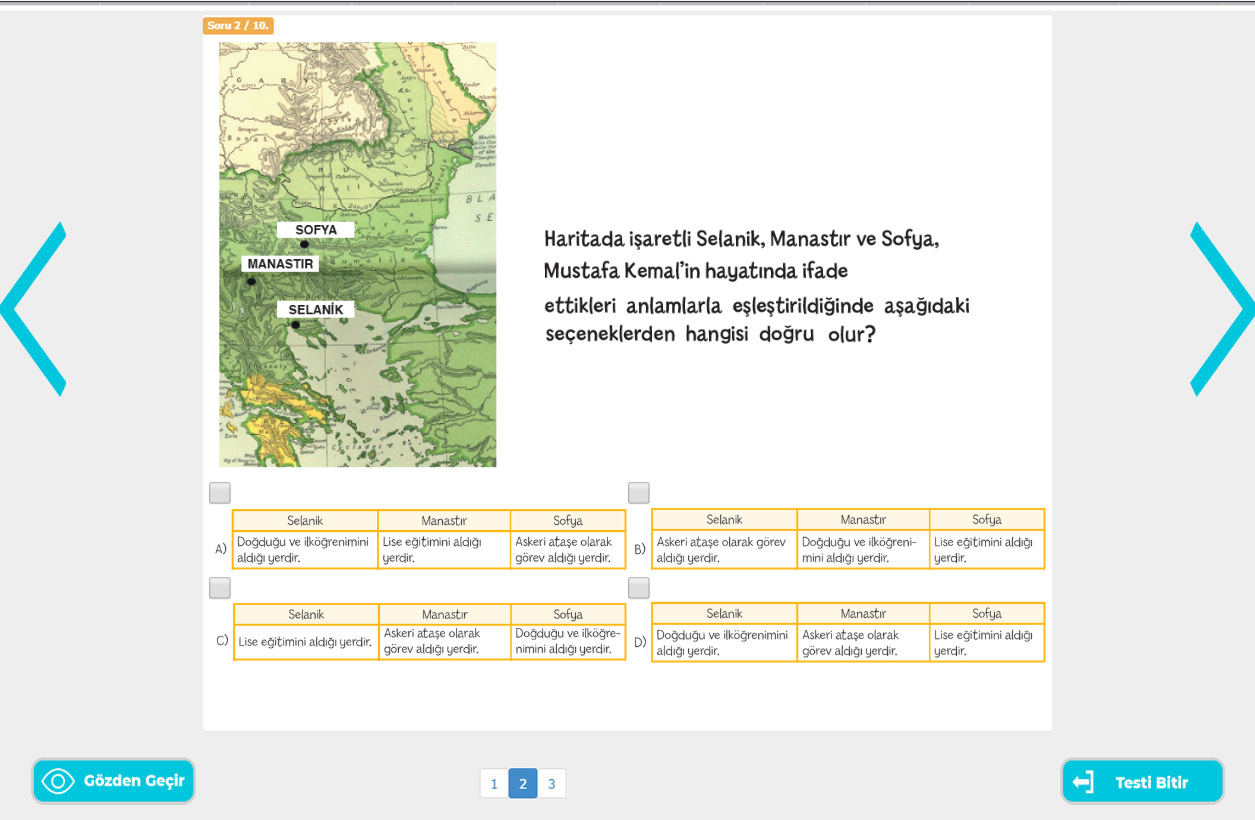Screen dimensions: 1255x820
Task: Check the checkbox for option B
Action: [x=639, y=493]
